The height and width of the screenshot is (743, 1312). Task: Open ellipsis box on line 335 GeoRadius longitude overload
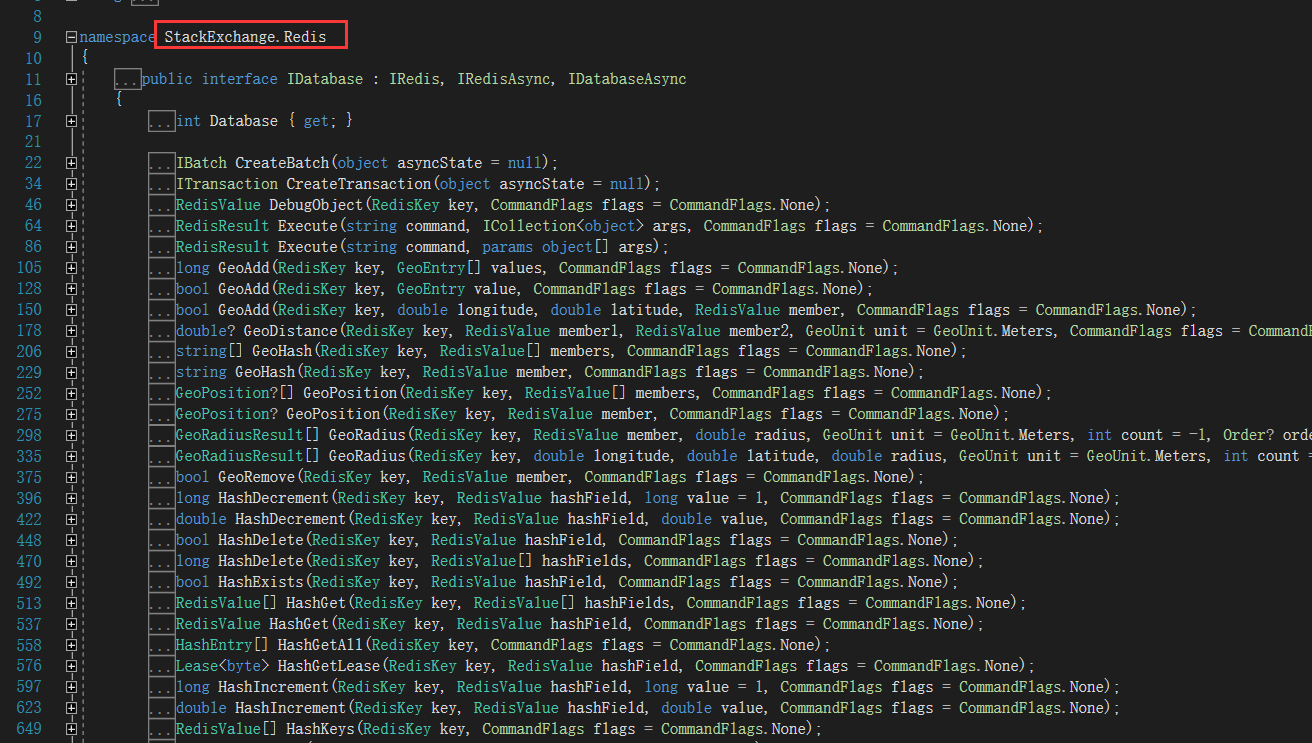coord(161,457)
